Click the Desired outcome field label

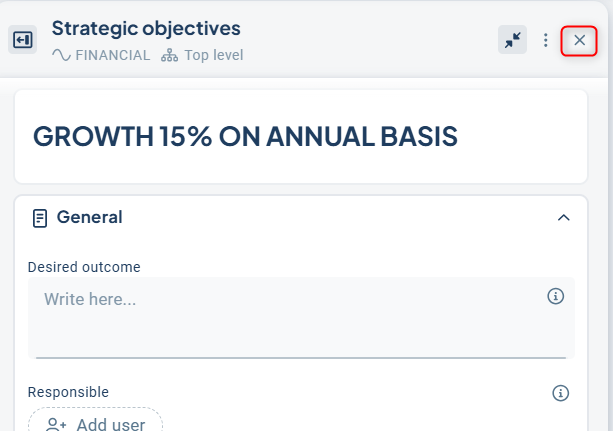(x=84, y=267)
